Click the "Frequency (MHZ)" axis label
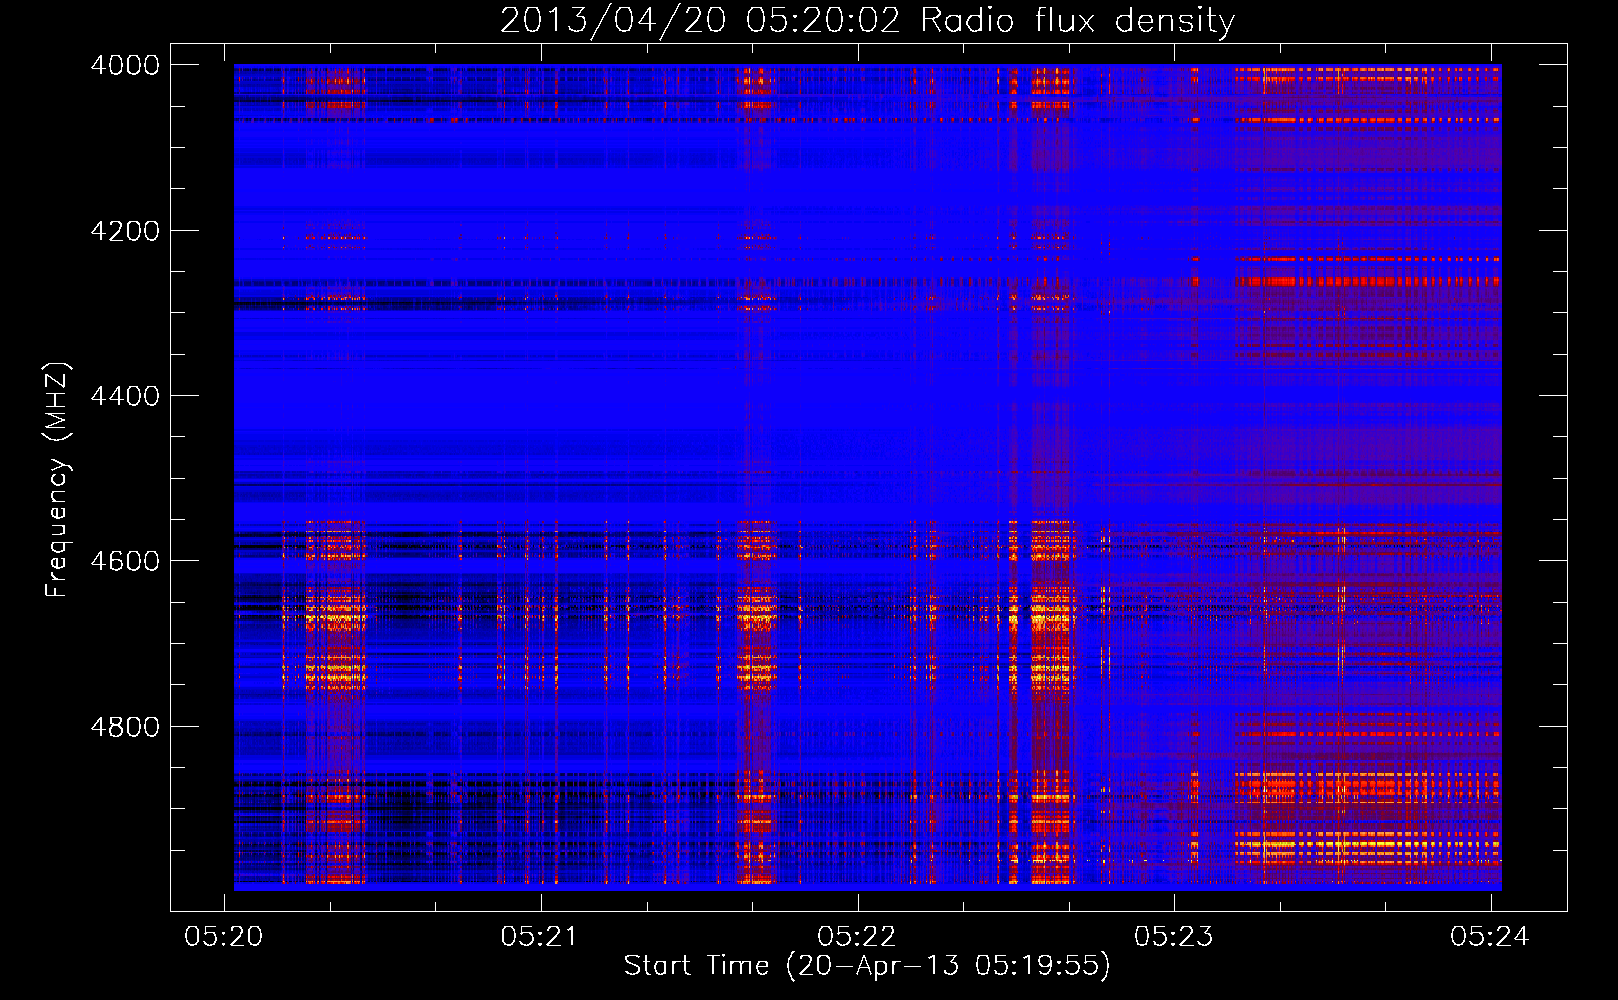This screenshot has width=1618, height=1000. (57, 480)
